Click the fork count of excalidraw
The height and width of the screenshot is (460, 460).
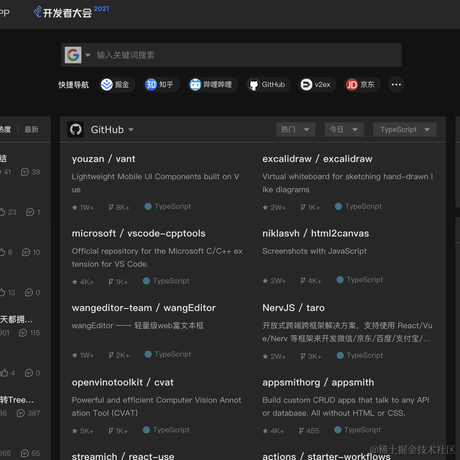click(x=310, y=207)
